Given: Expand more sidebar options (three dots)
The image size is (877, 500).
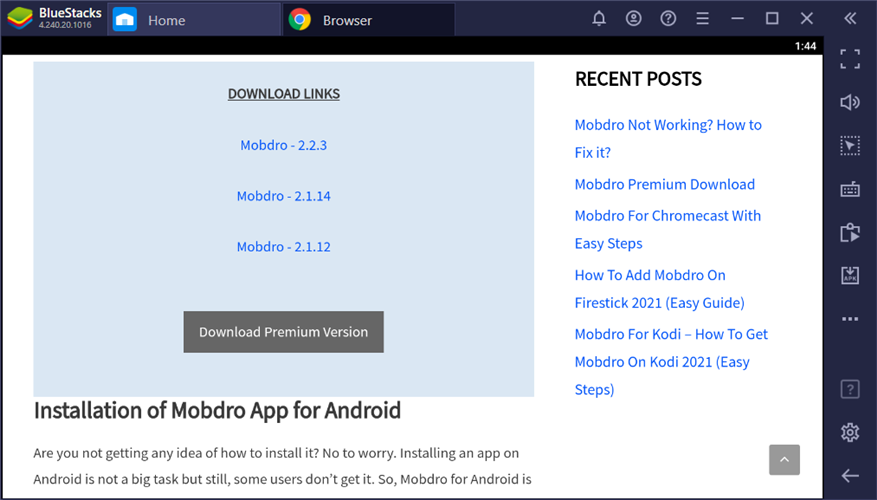Looking at the screenshot, I should pyautogui.click(x=850, y=319).
